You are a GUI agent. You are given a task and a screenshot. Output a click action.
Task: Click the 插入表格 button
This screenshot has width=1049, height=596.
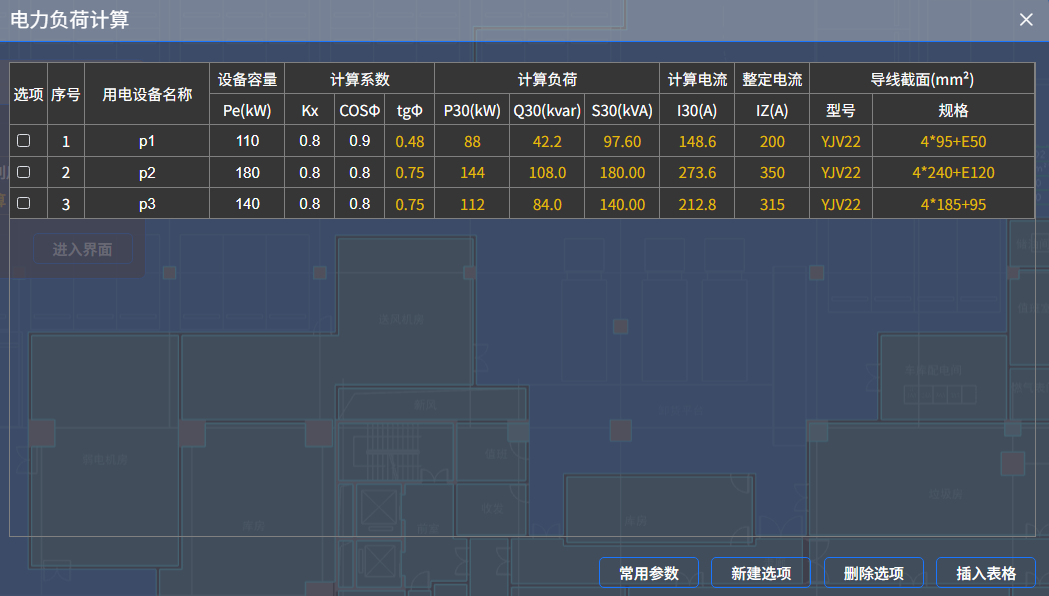[x=986, y=573]
